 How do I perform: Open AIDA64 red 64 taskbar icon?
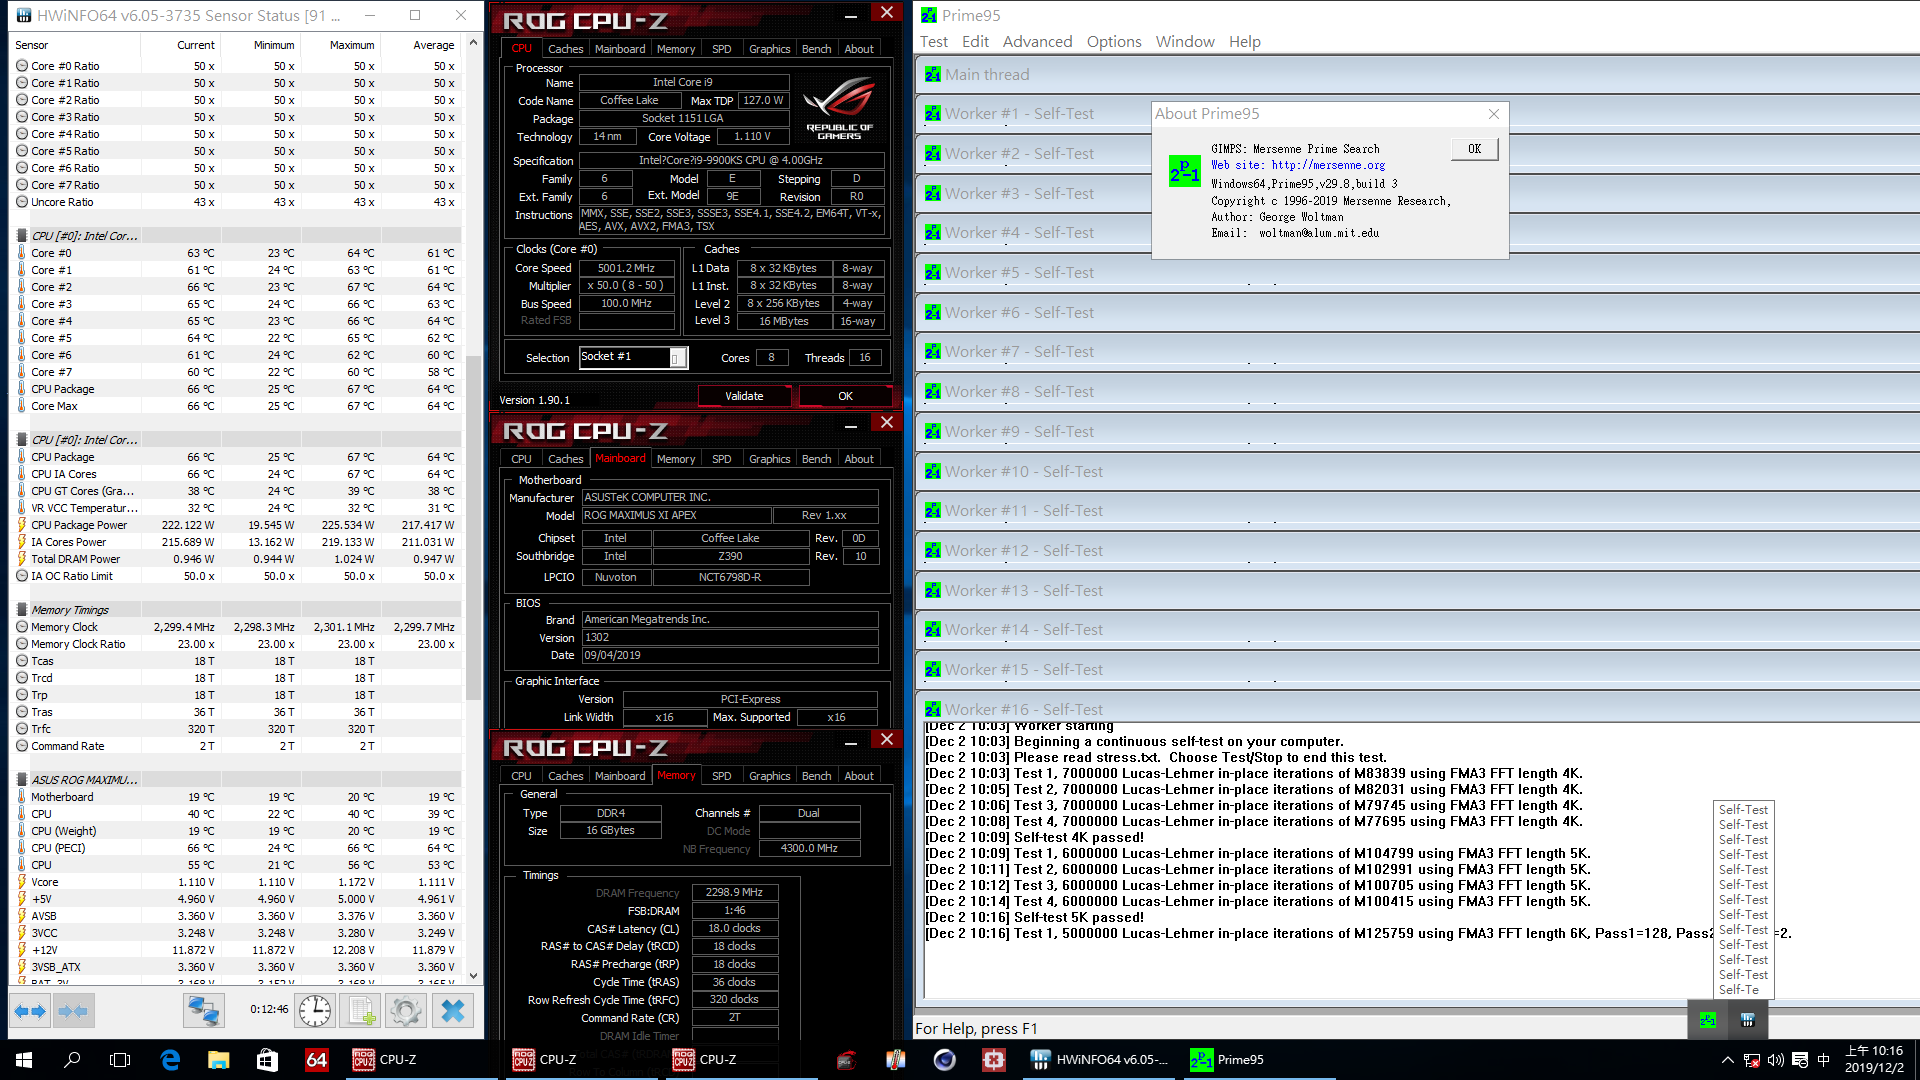[x=316, y=1060]
